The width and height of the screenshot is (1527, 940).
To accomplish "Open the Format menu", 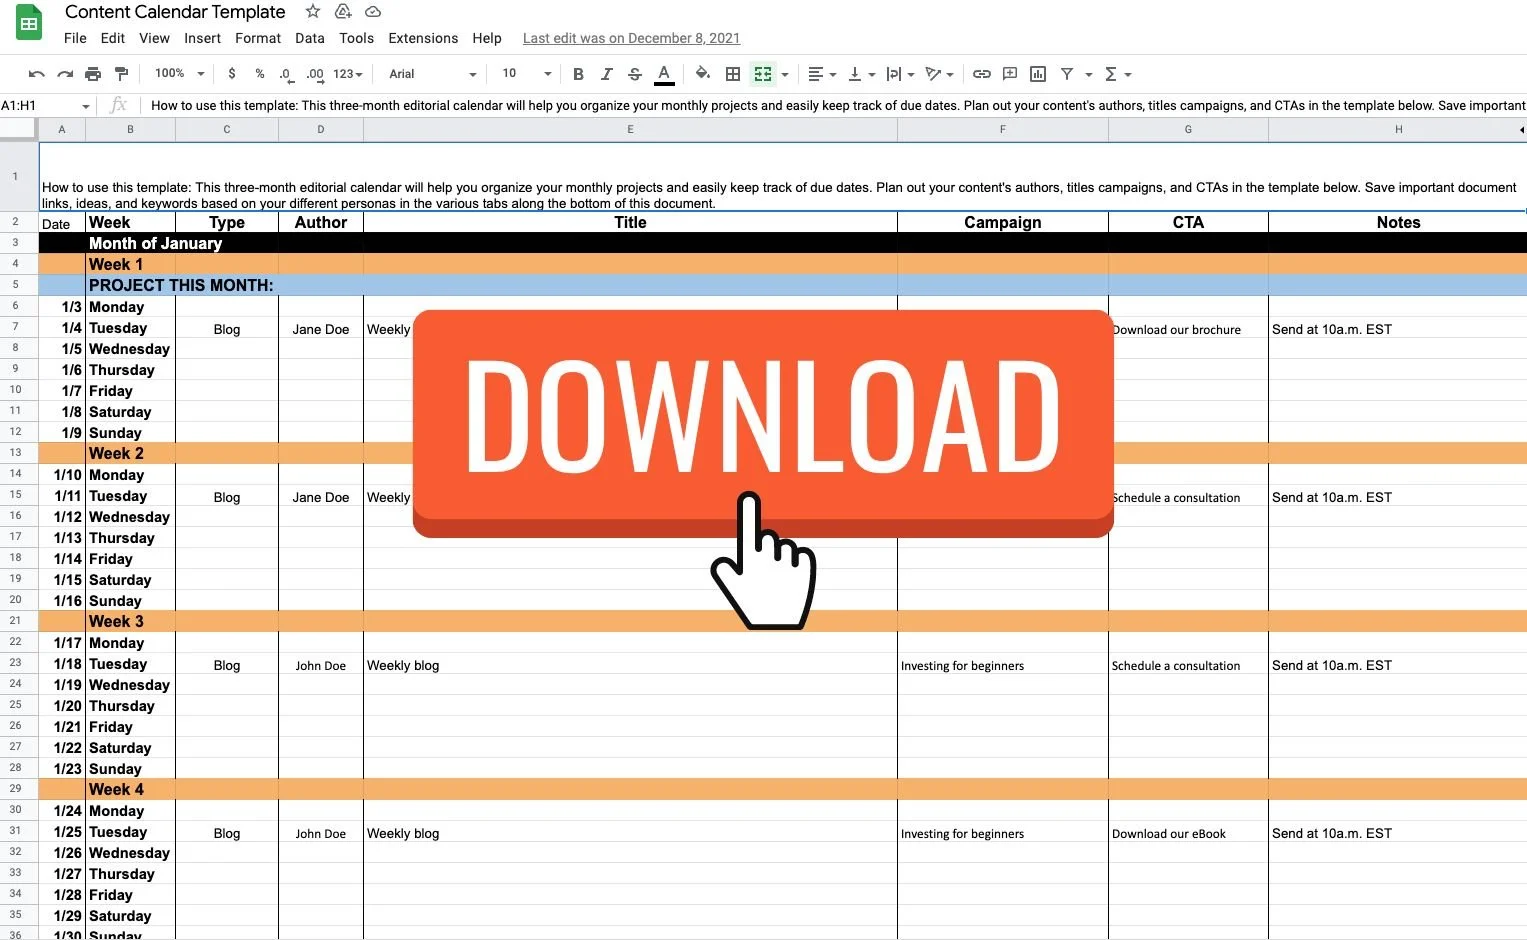I will 258,38.
